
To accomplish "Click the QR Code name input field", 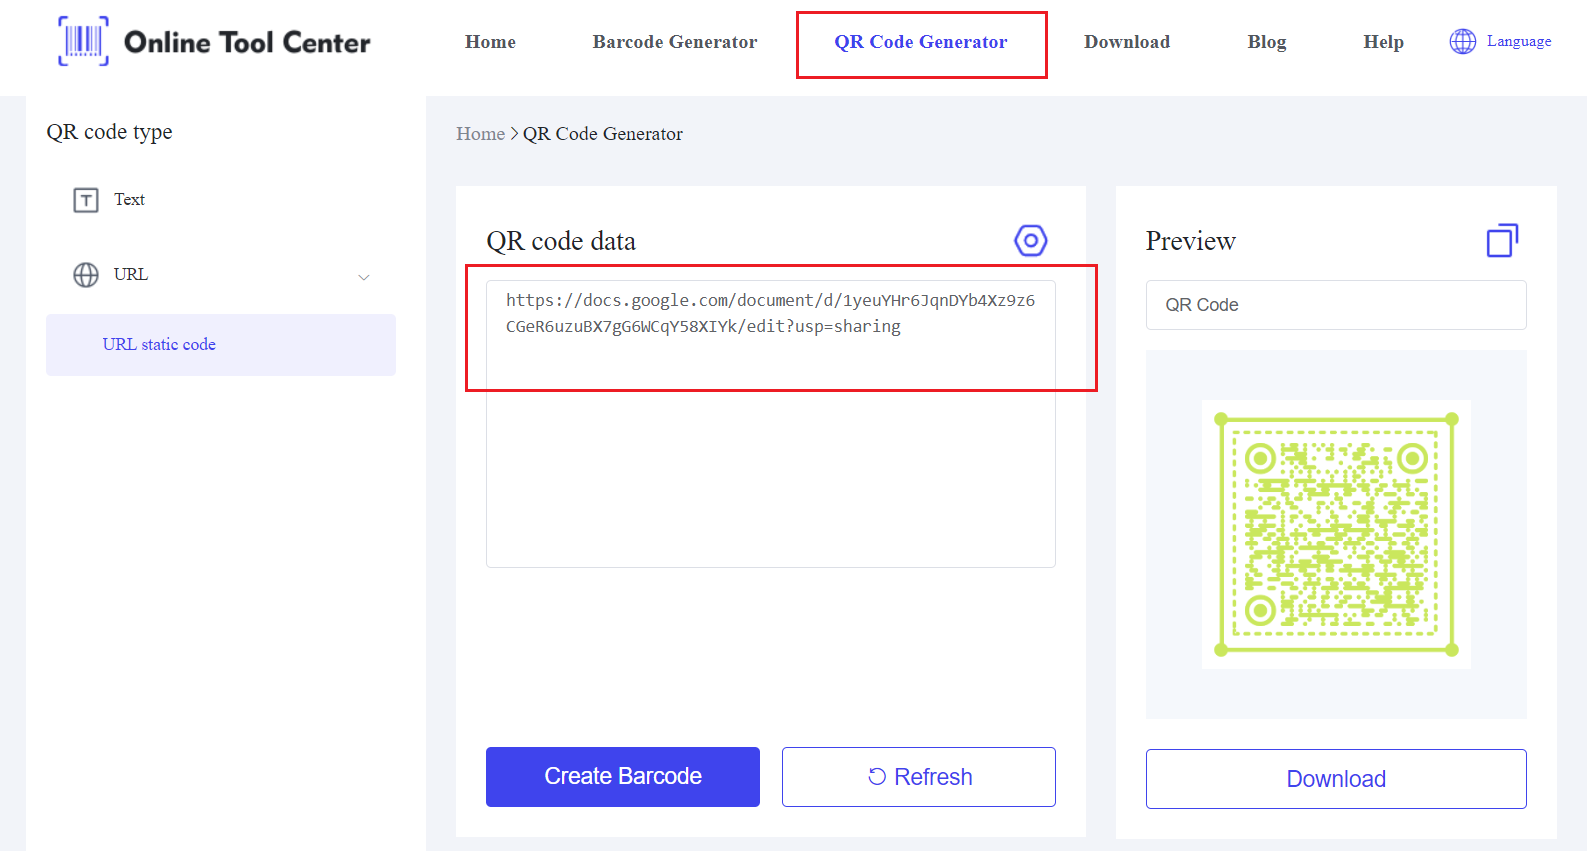I will point(1336,305).
